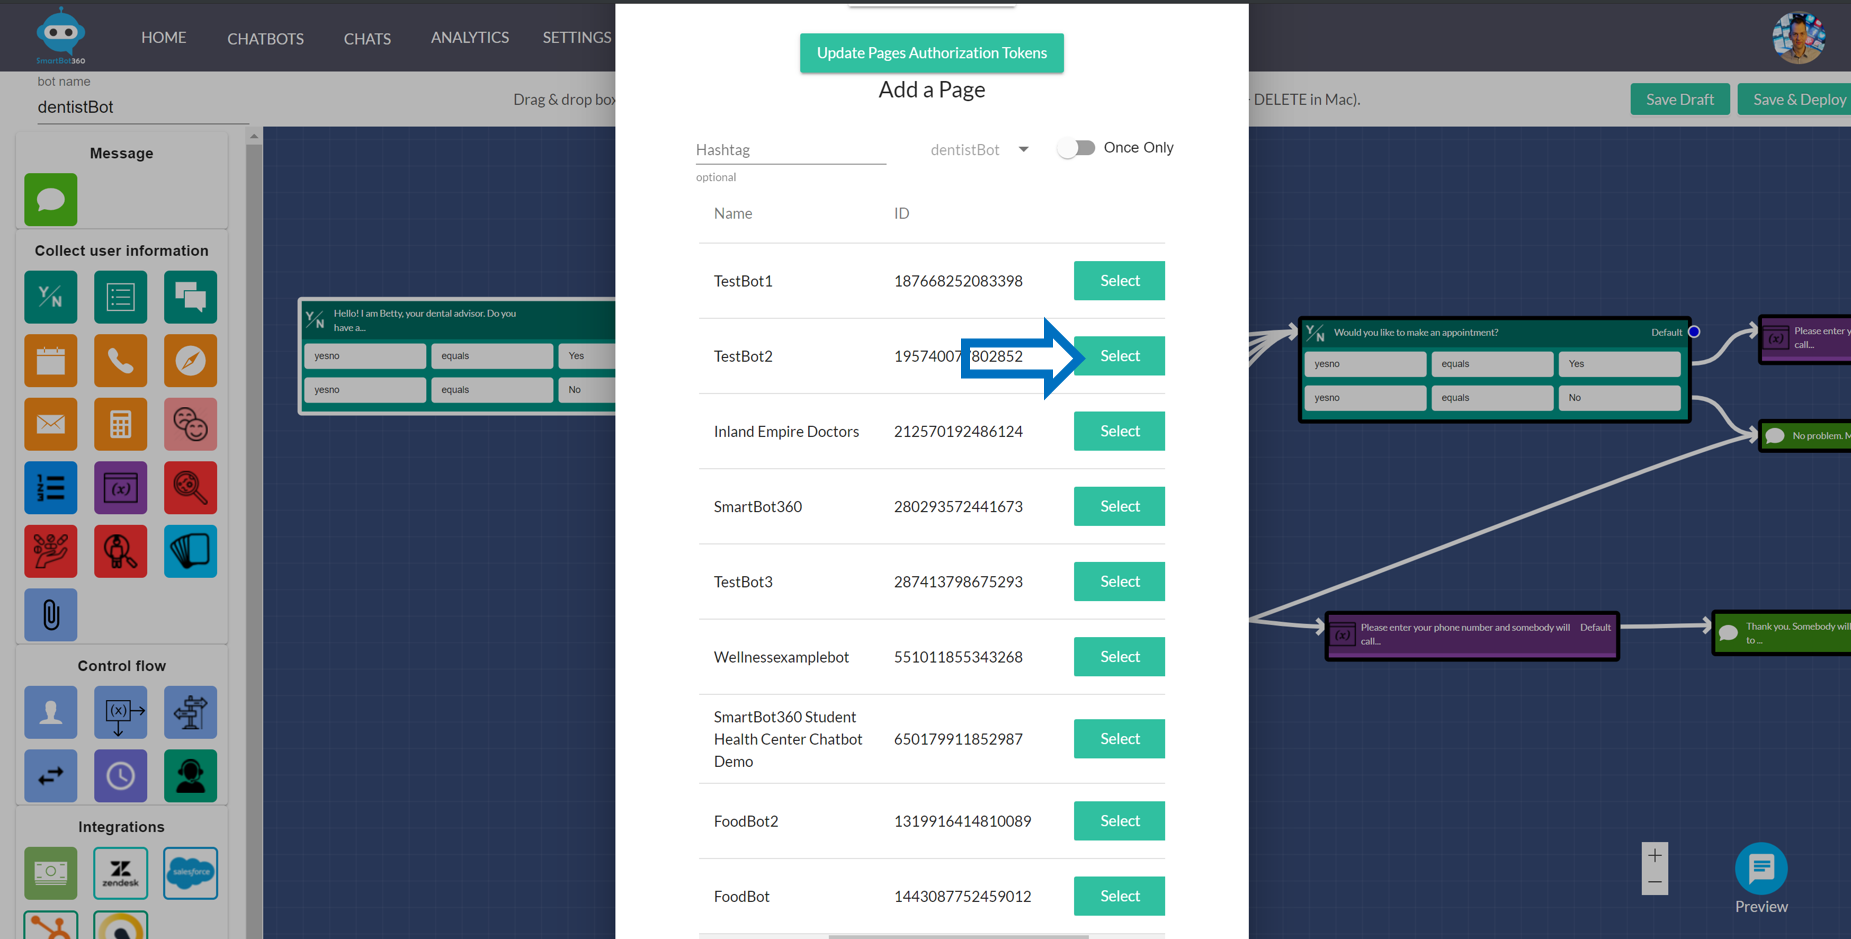
Task: Choose the teal list options block icon
Action: 121,297
